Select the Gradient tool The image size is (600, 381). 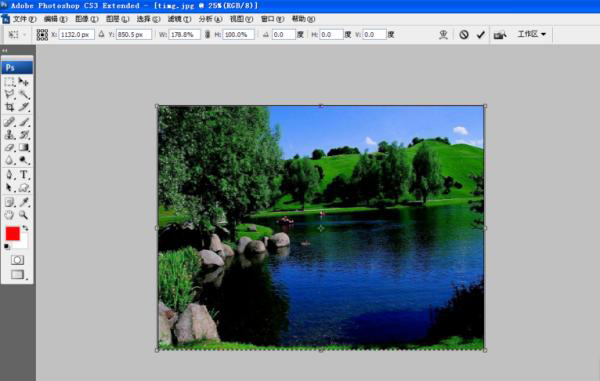click(x=24, y=148)
